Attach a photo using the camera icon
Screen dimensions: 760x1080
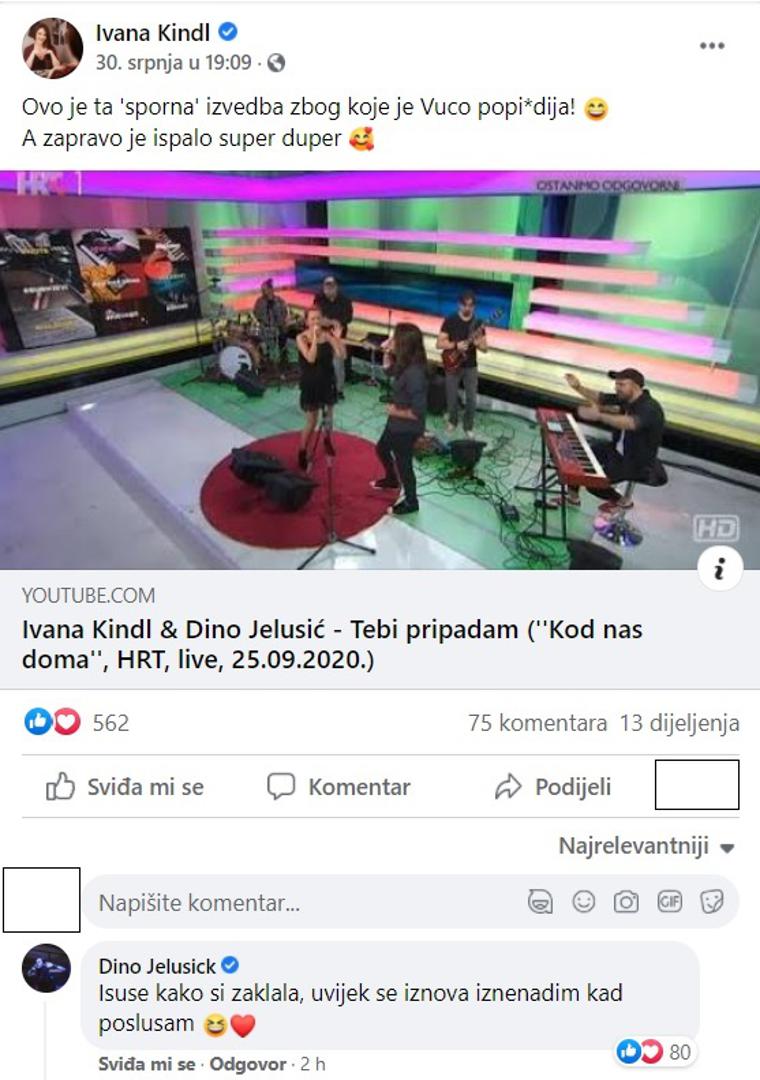626,902
